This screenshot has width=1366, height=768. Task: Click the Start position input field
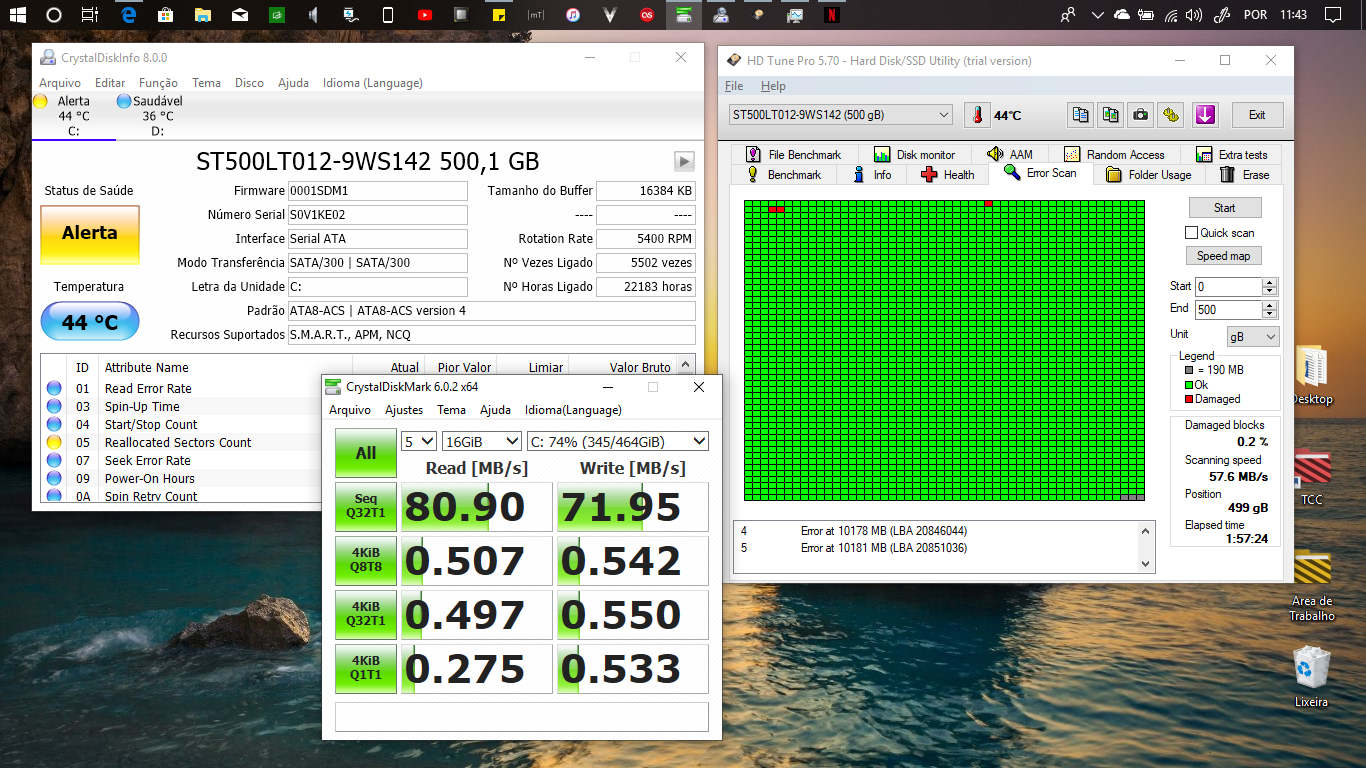coord(1228,286)
